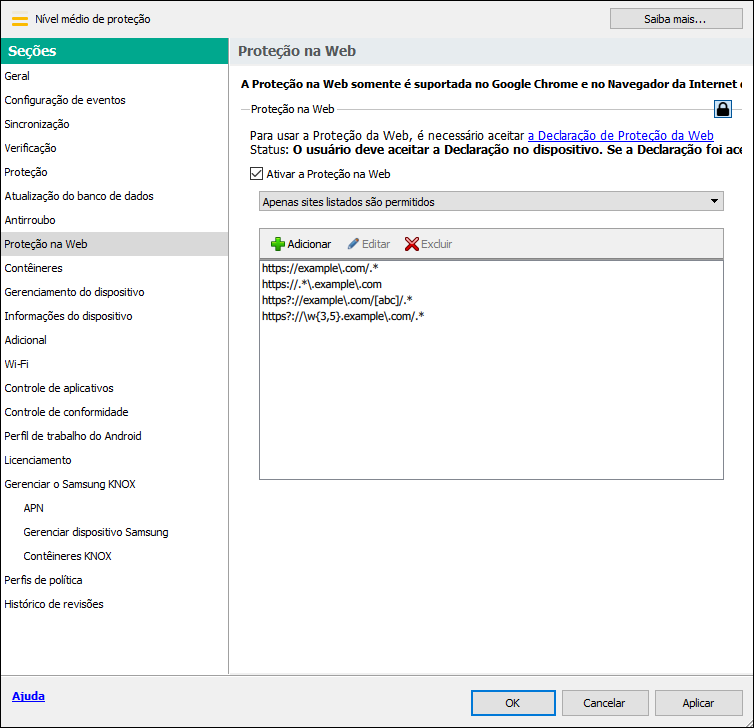
Task: Open the Wi-Fi section
Action: [114, 364]
